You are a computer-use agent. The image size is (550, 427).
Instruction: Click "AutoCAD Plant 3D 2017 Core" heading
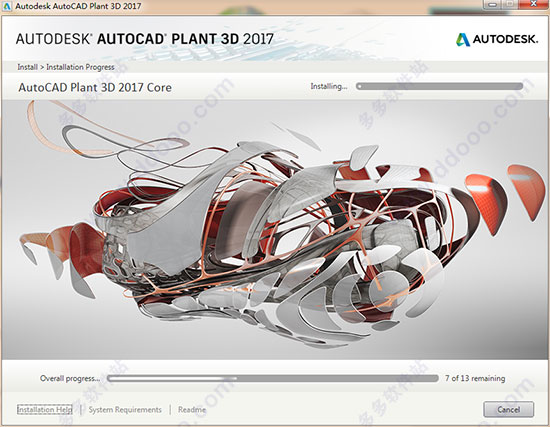pyautogui.click(x=95, y=87)
